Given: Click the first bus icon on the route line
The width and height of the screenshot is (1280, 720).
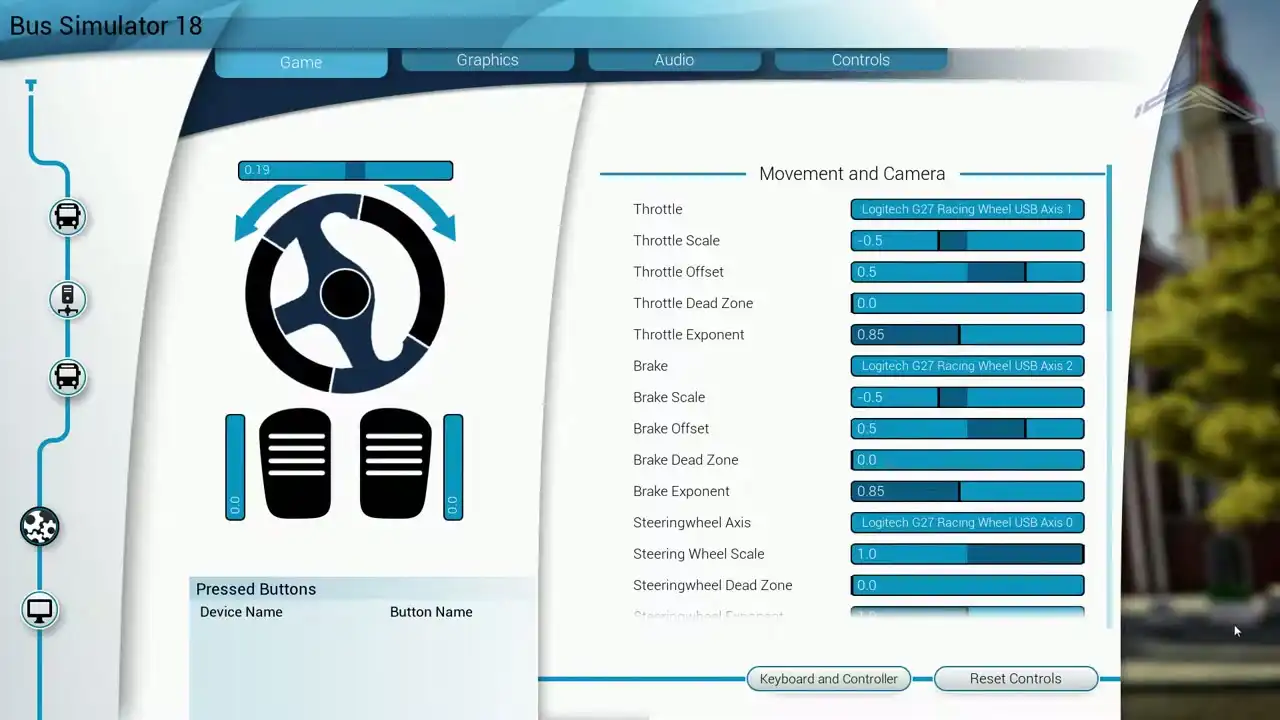Looking at the screenshot, I should pyautogui.click(x=67, y=217).
